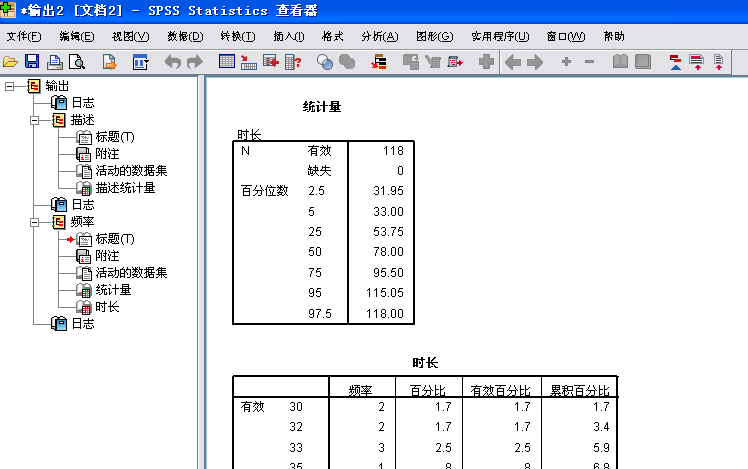Click the Expand plus toolbar icon

[x=566, y=62]
